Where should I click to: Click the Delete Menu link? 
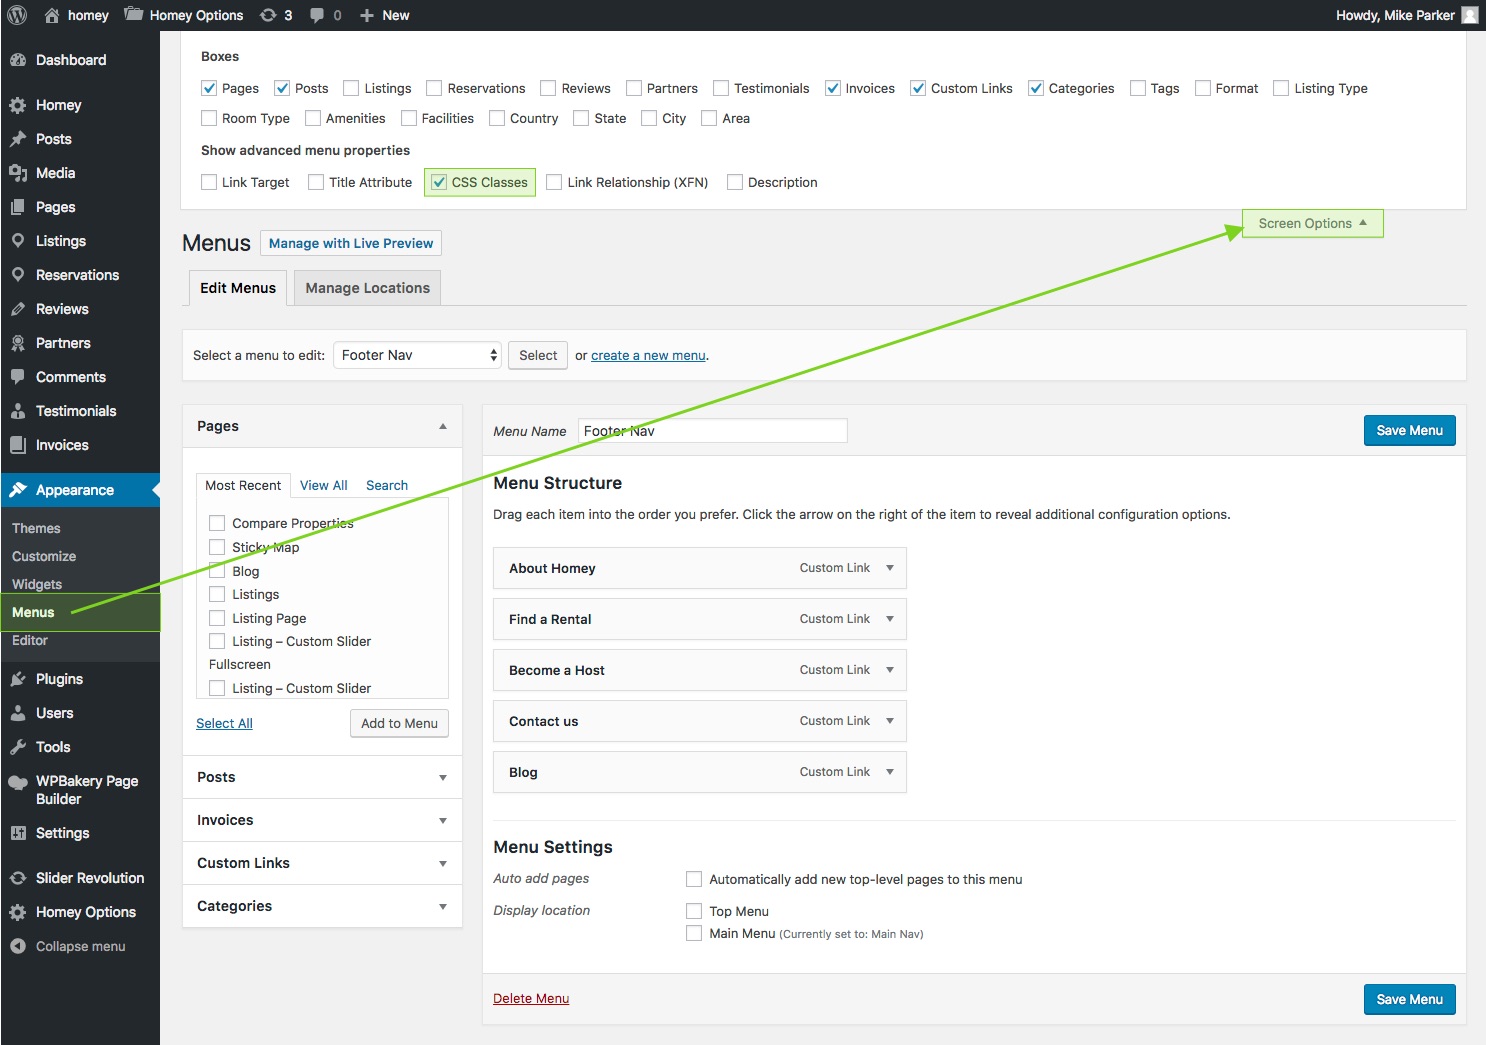click(x=531, y=998)
